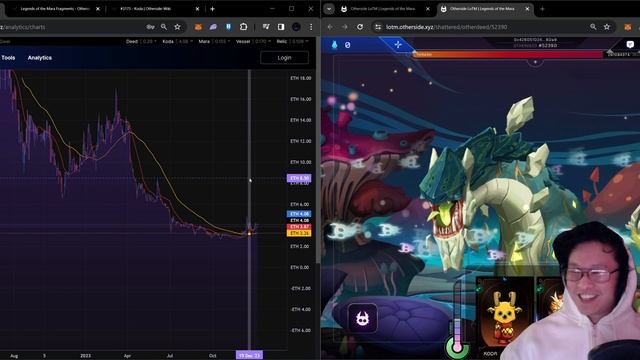This screenshot has width=640, height=360.
Task: Open the Relic price dropdown
Action: 292,41
